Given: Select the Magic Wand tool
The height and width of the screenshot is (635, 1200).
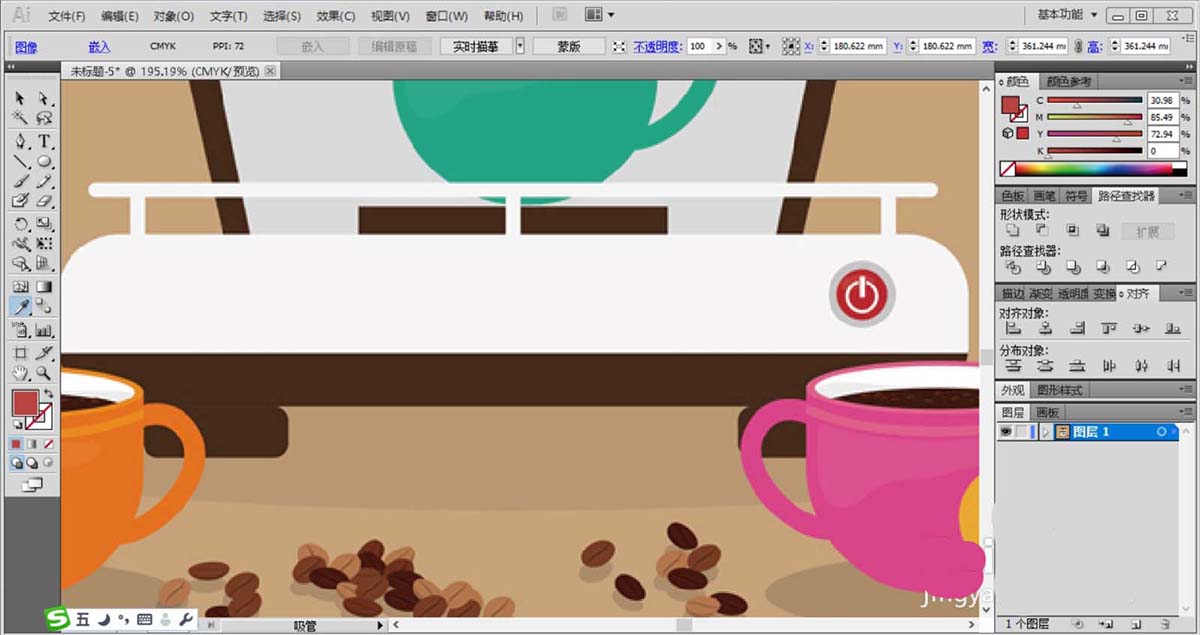Looking at the screenshot, I should (x=20, y=119).
